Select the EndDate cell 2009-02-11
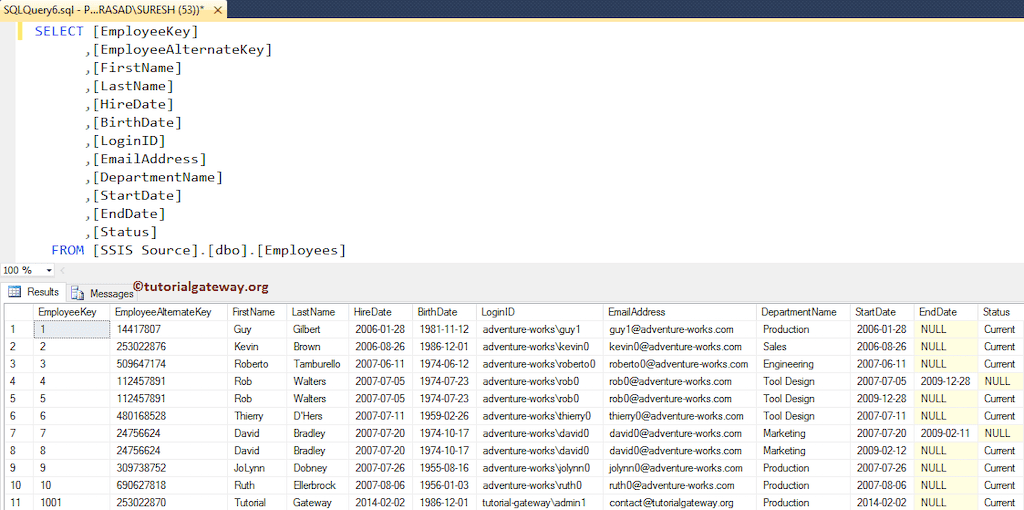The width and height of the screenshot is (1024, 510). 946,433
